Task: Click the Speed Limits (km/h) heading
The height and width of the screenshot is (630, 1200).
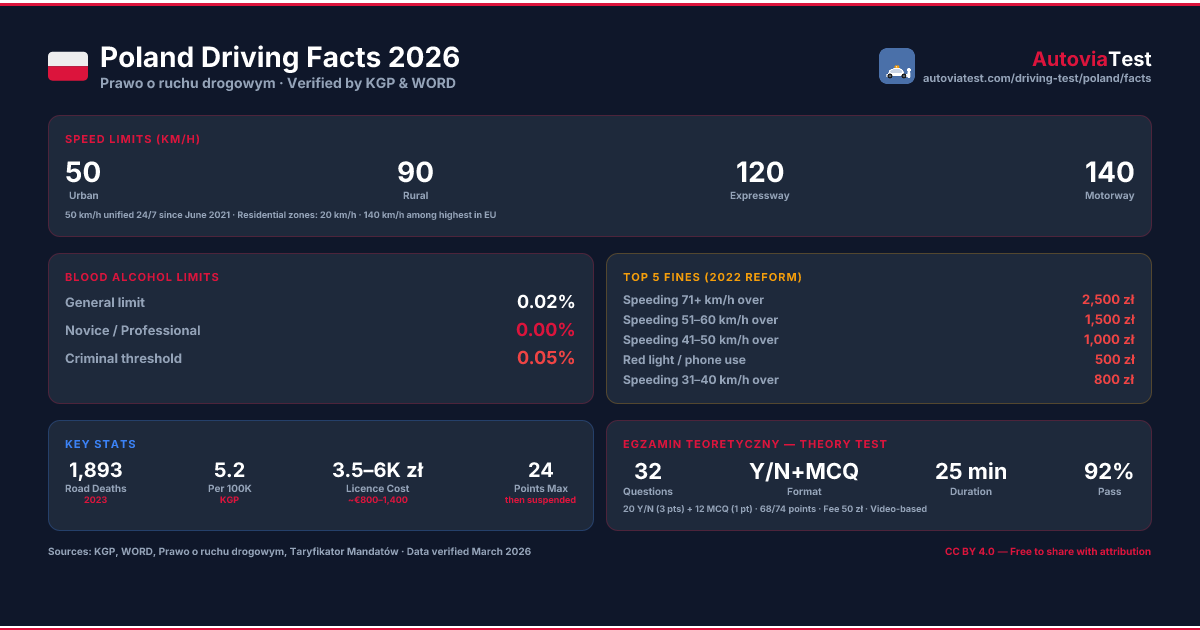Action: [x=133, y=139]
